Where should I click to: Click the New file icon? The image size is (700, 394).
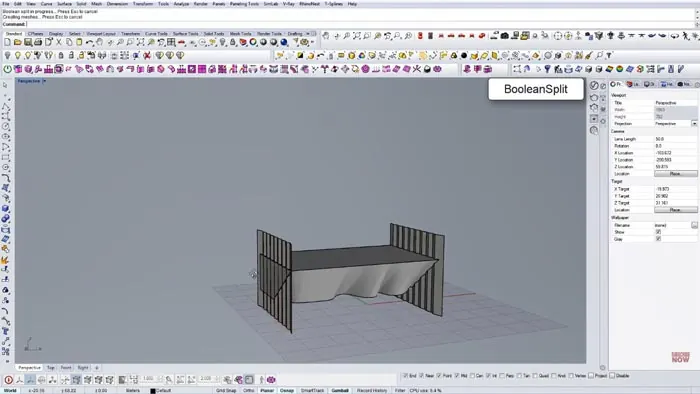(7, 42)
